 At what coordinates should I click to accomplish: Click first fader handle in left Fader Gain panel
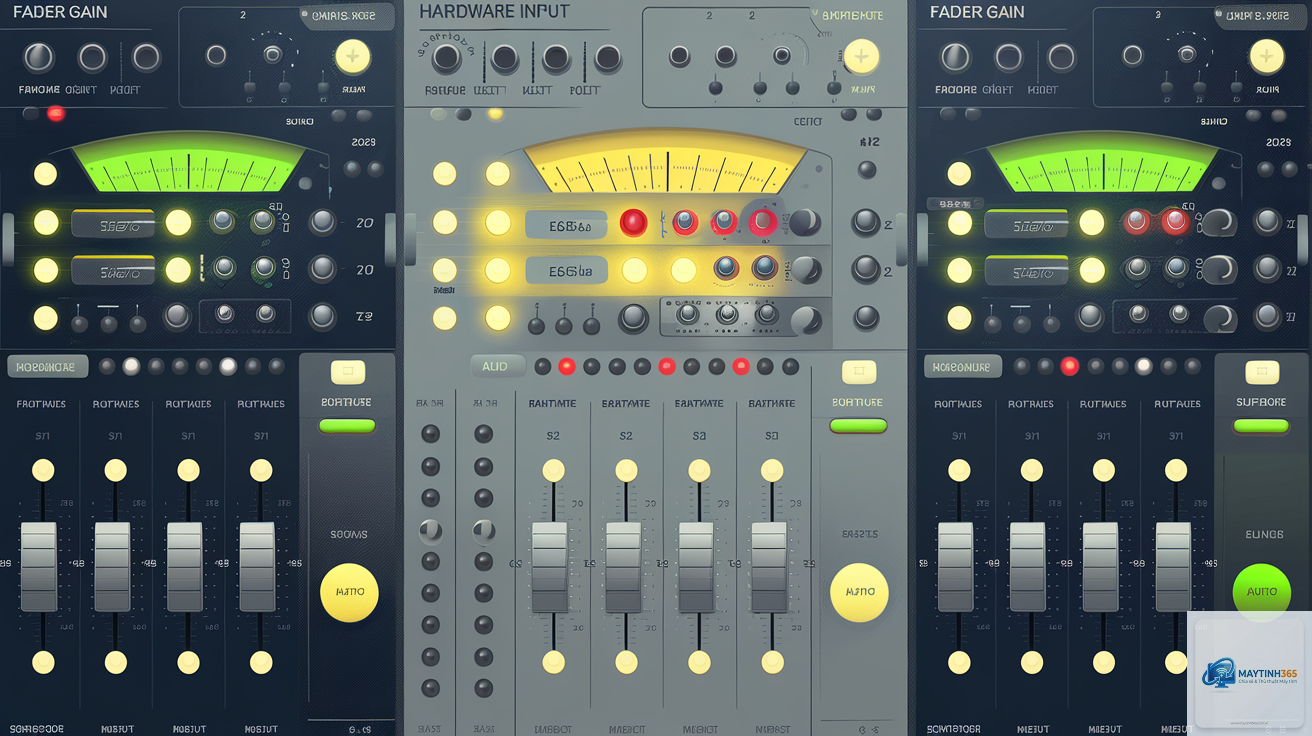(x=39, y=567)
